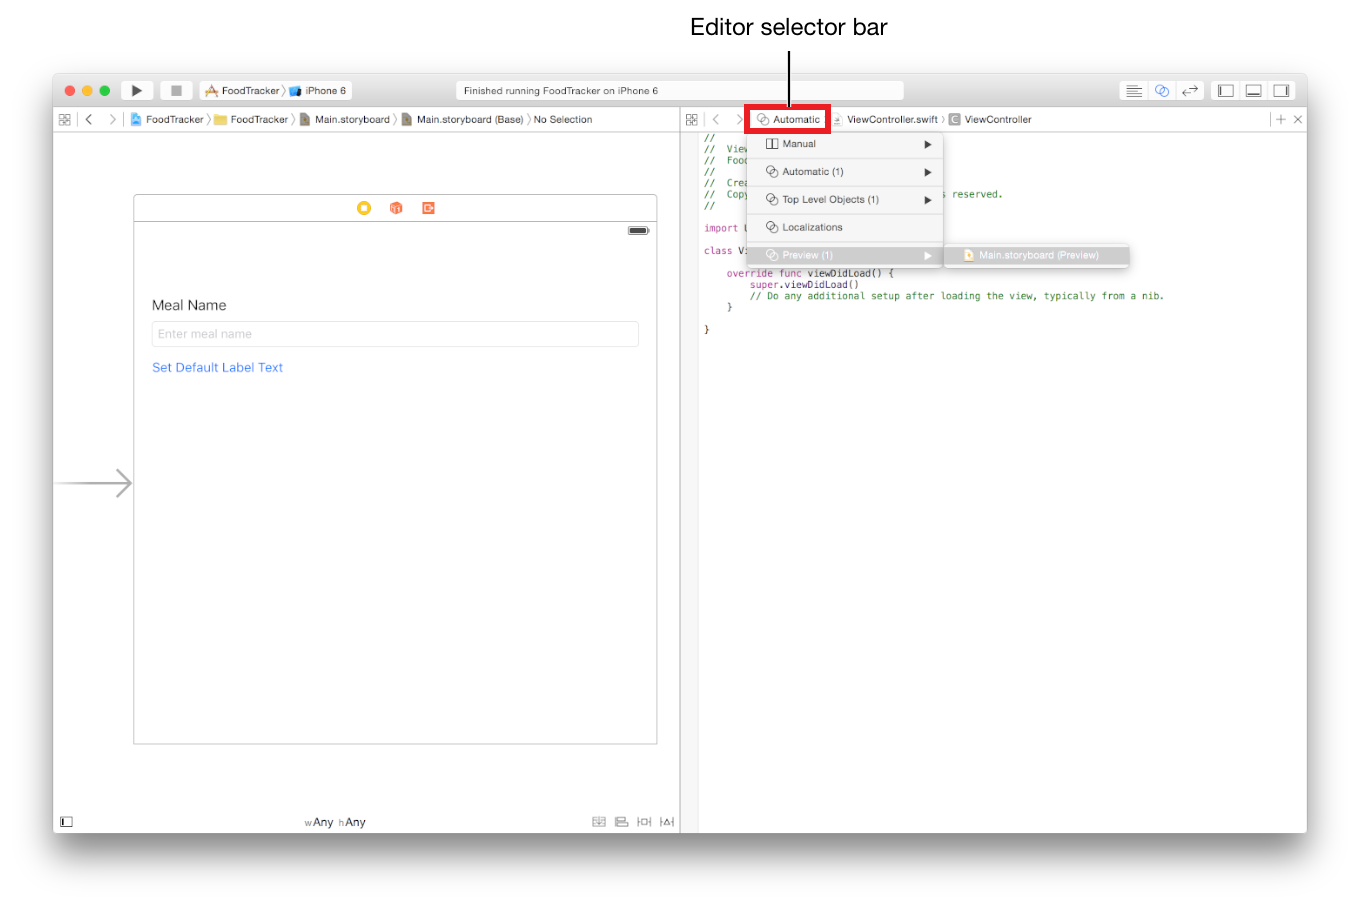Select the Exit scene dock icon

[x=428, y=208]
